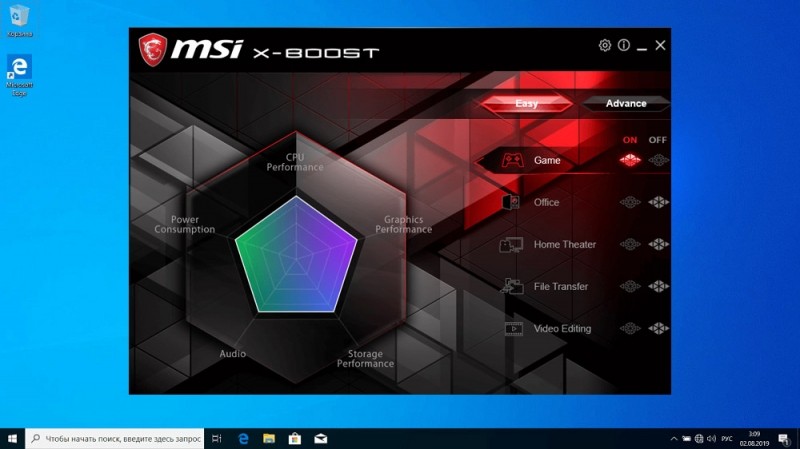Launch Edge from the taskbar

pos(243,439)
